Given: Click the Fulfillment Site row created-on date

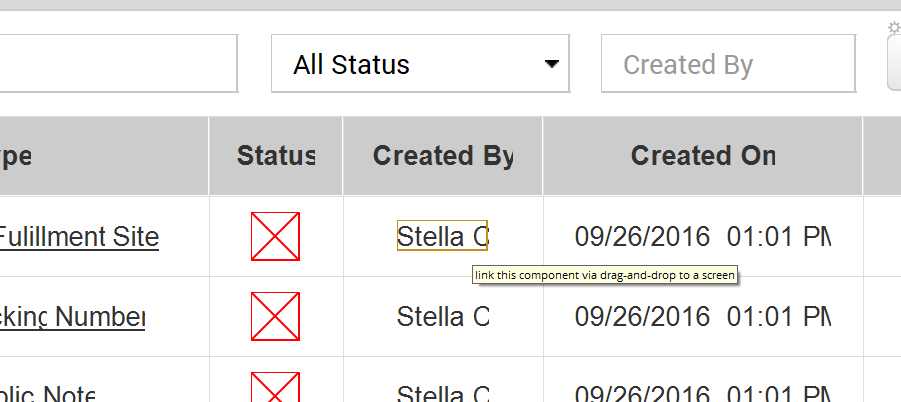Looking at the screenshot, I should tap(702, 237).
